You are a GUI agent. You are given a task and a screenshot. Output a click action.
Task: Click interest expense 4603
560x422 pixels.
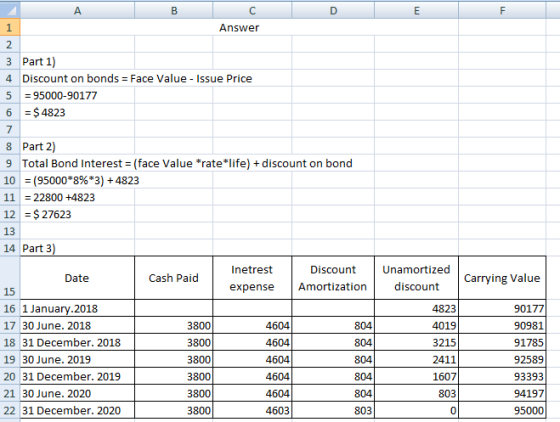pos(252,410)
